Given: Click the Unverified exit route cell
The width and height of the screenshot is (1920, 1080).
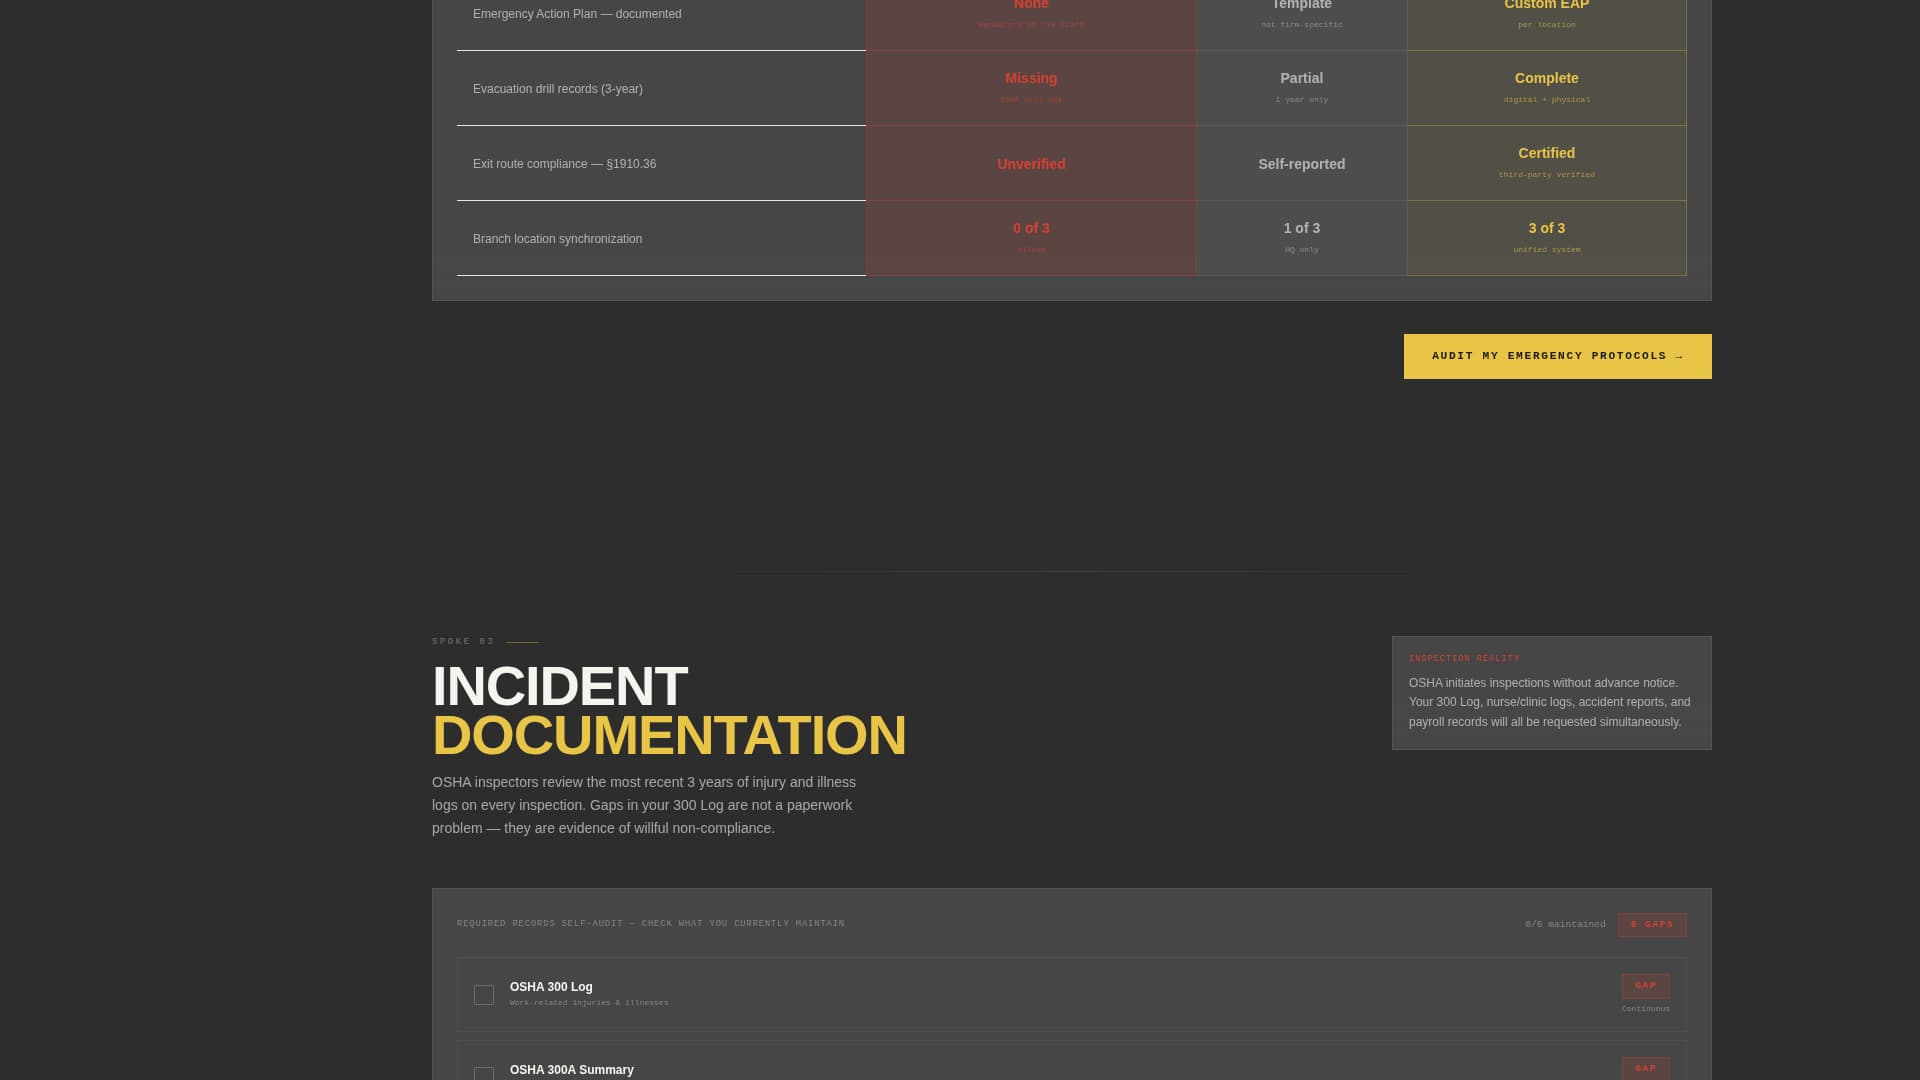Looking at the screenshot, I should (1031, 164).
